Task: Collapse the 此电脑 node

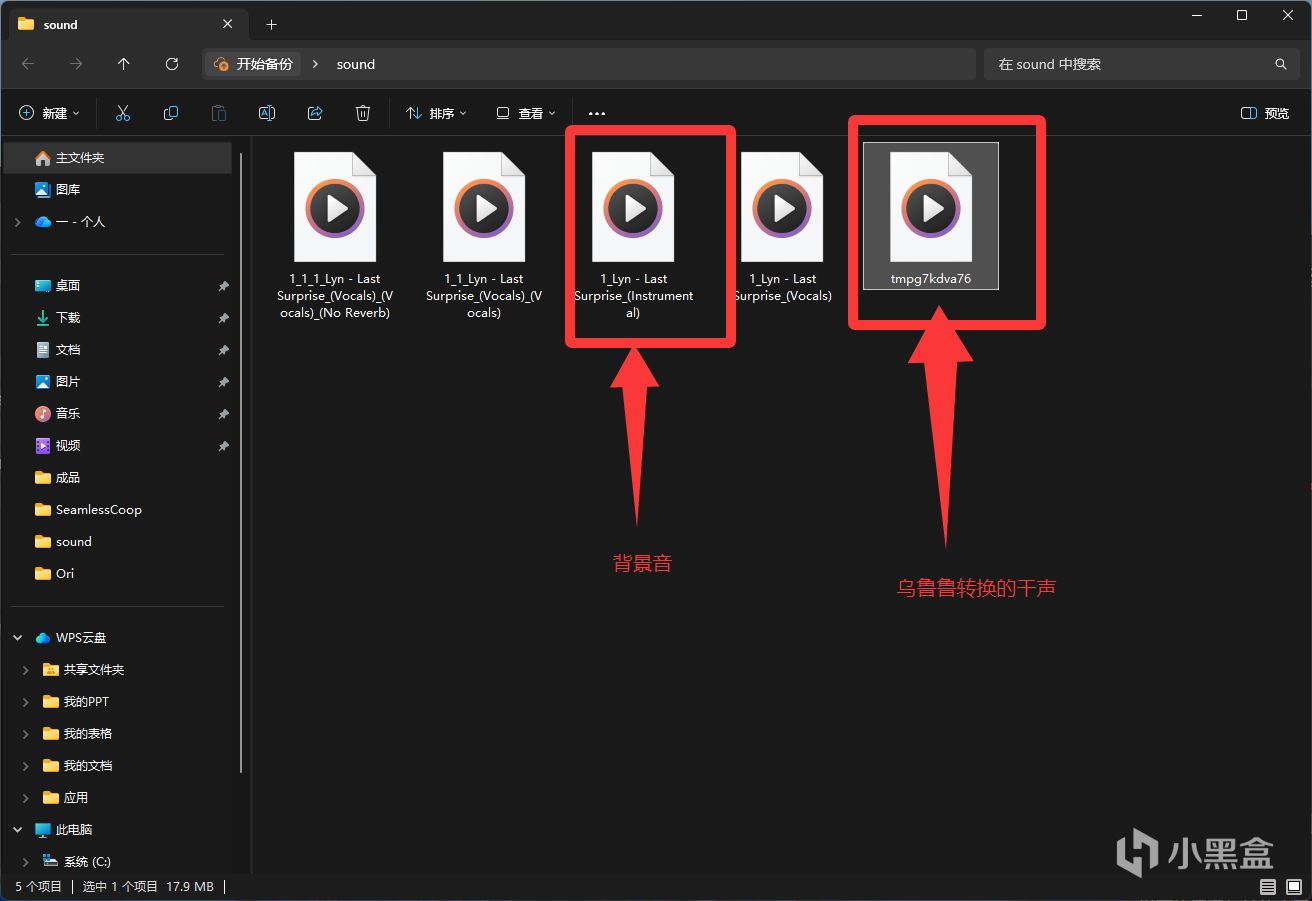Action: (x=18, y=830)
